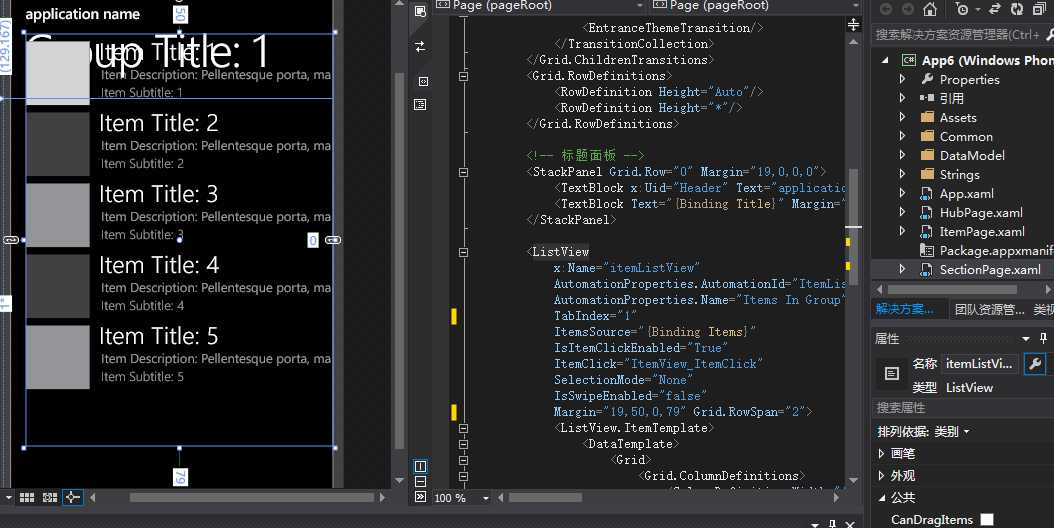Expand the Assets folder
Viewport: 1054px width, 528px height.
[902, 117]
